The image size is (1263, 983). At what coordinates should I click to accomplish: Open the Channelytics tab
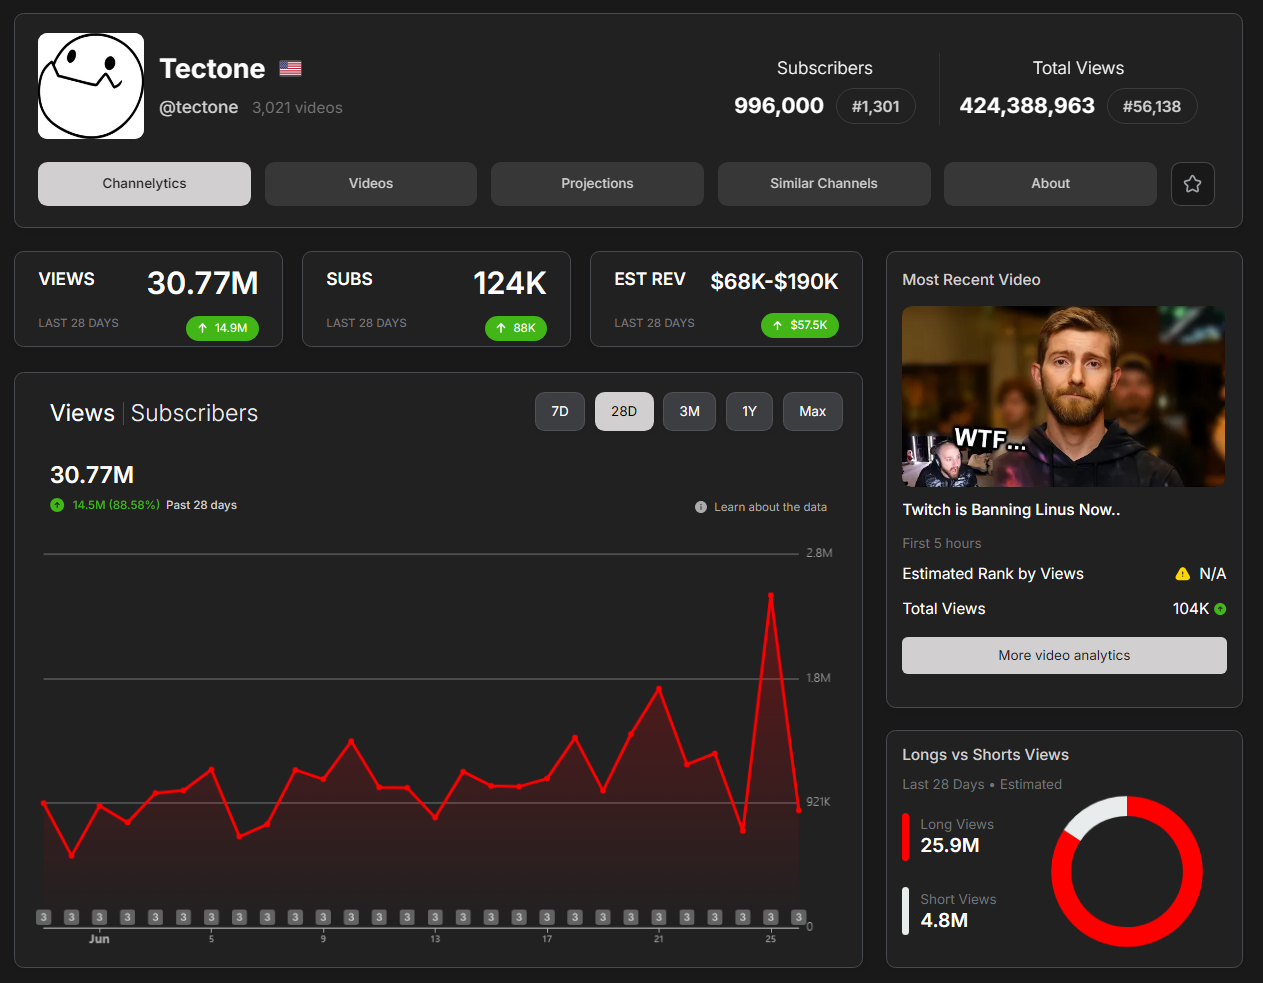144,184
